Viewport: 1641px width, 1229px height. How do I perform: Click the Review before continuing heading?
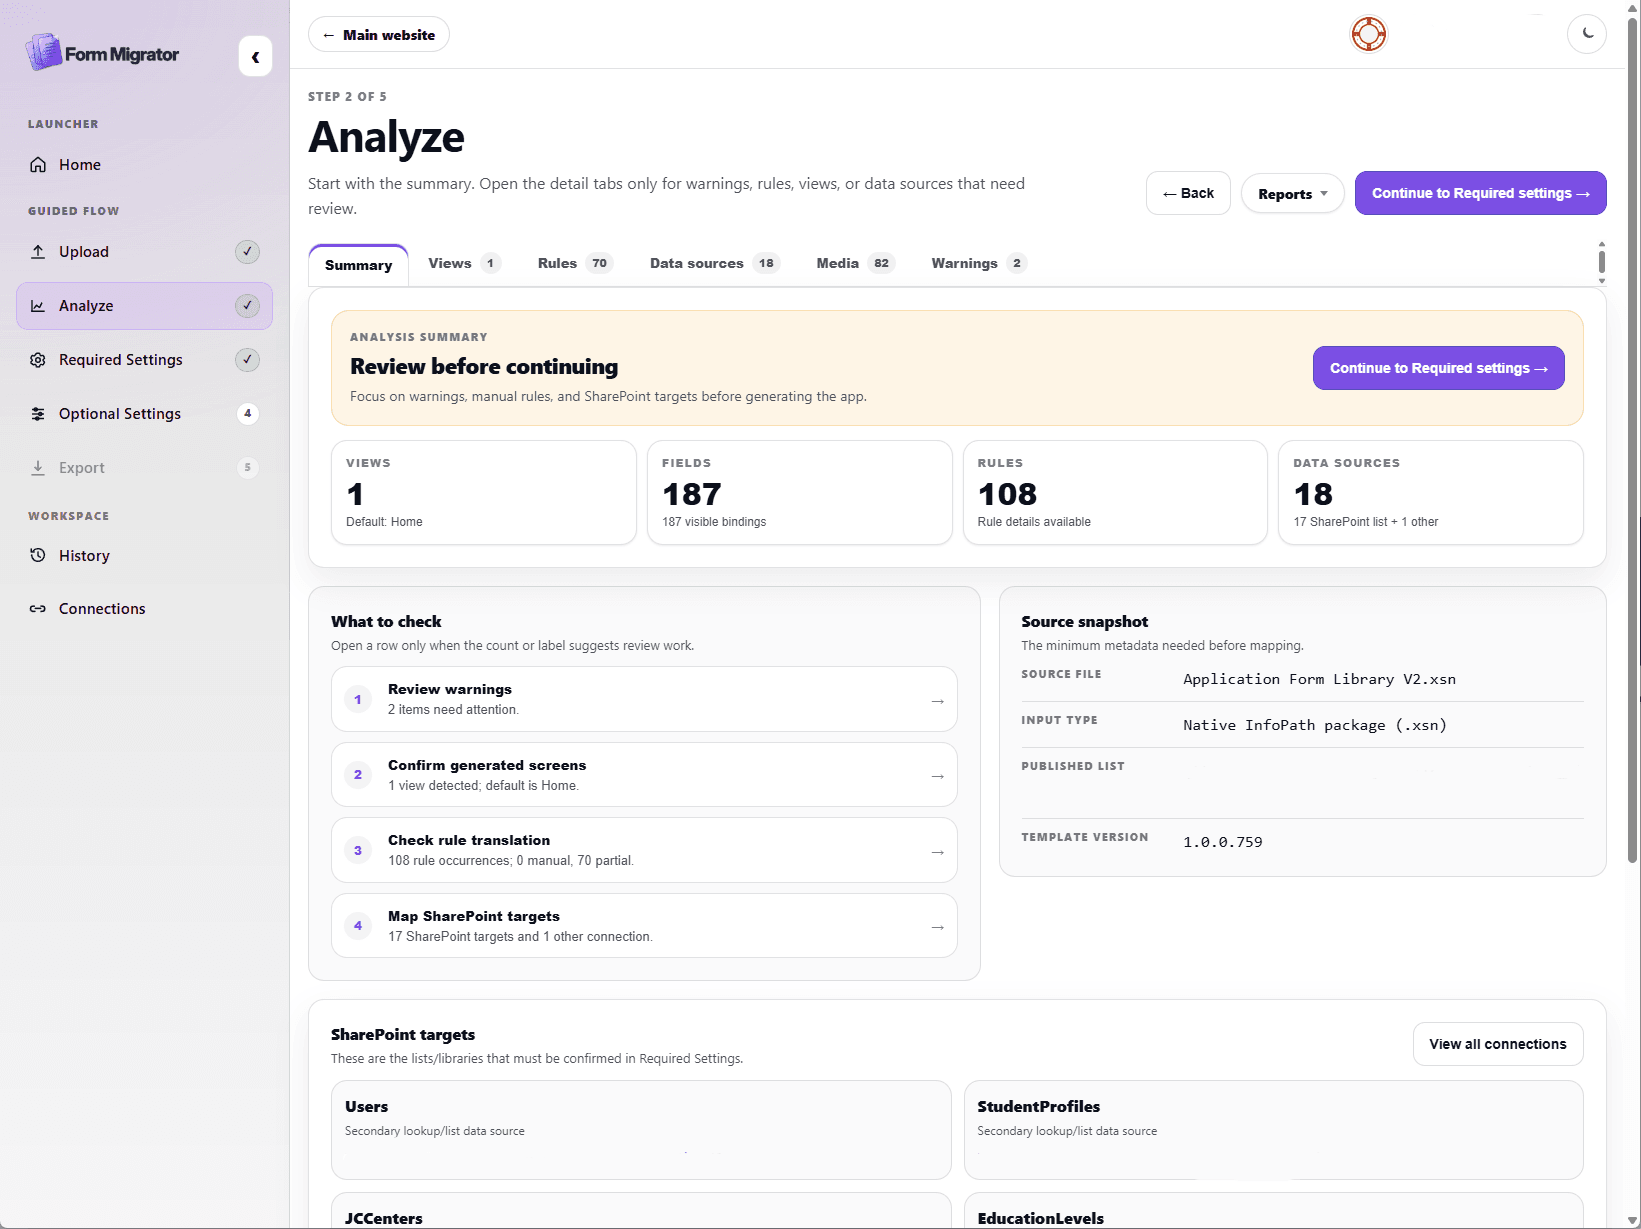[x=484, y=367]
